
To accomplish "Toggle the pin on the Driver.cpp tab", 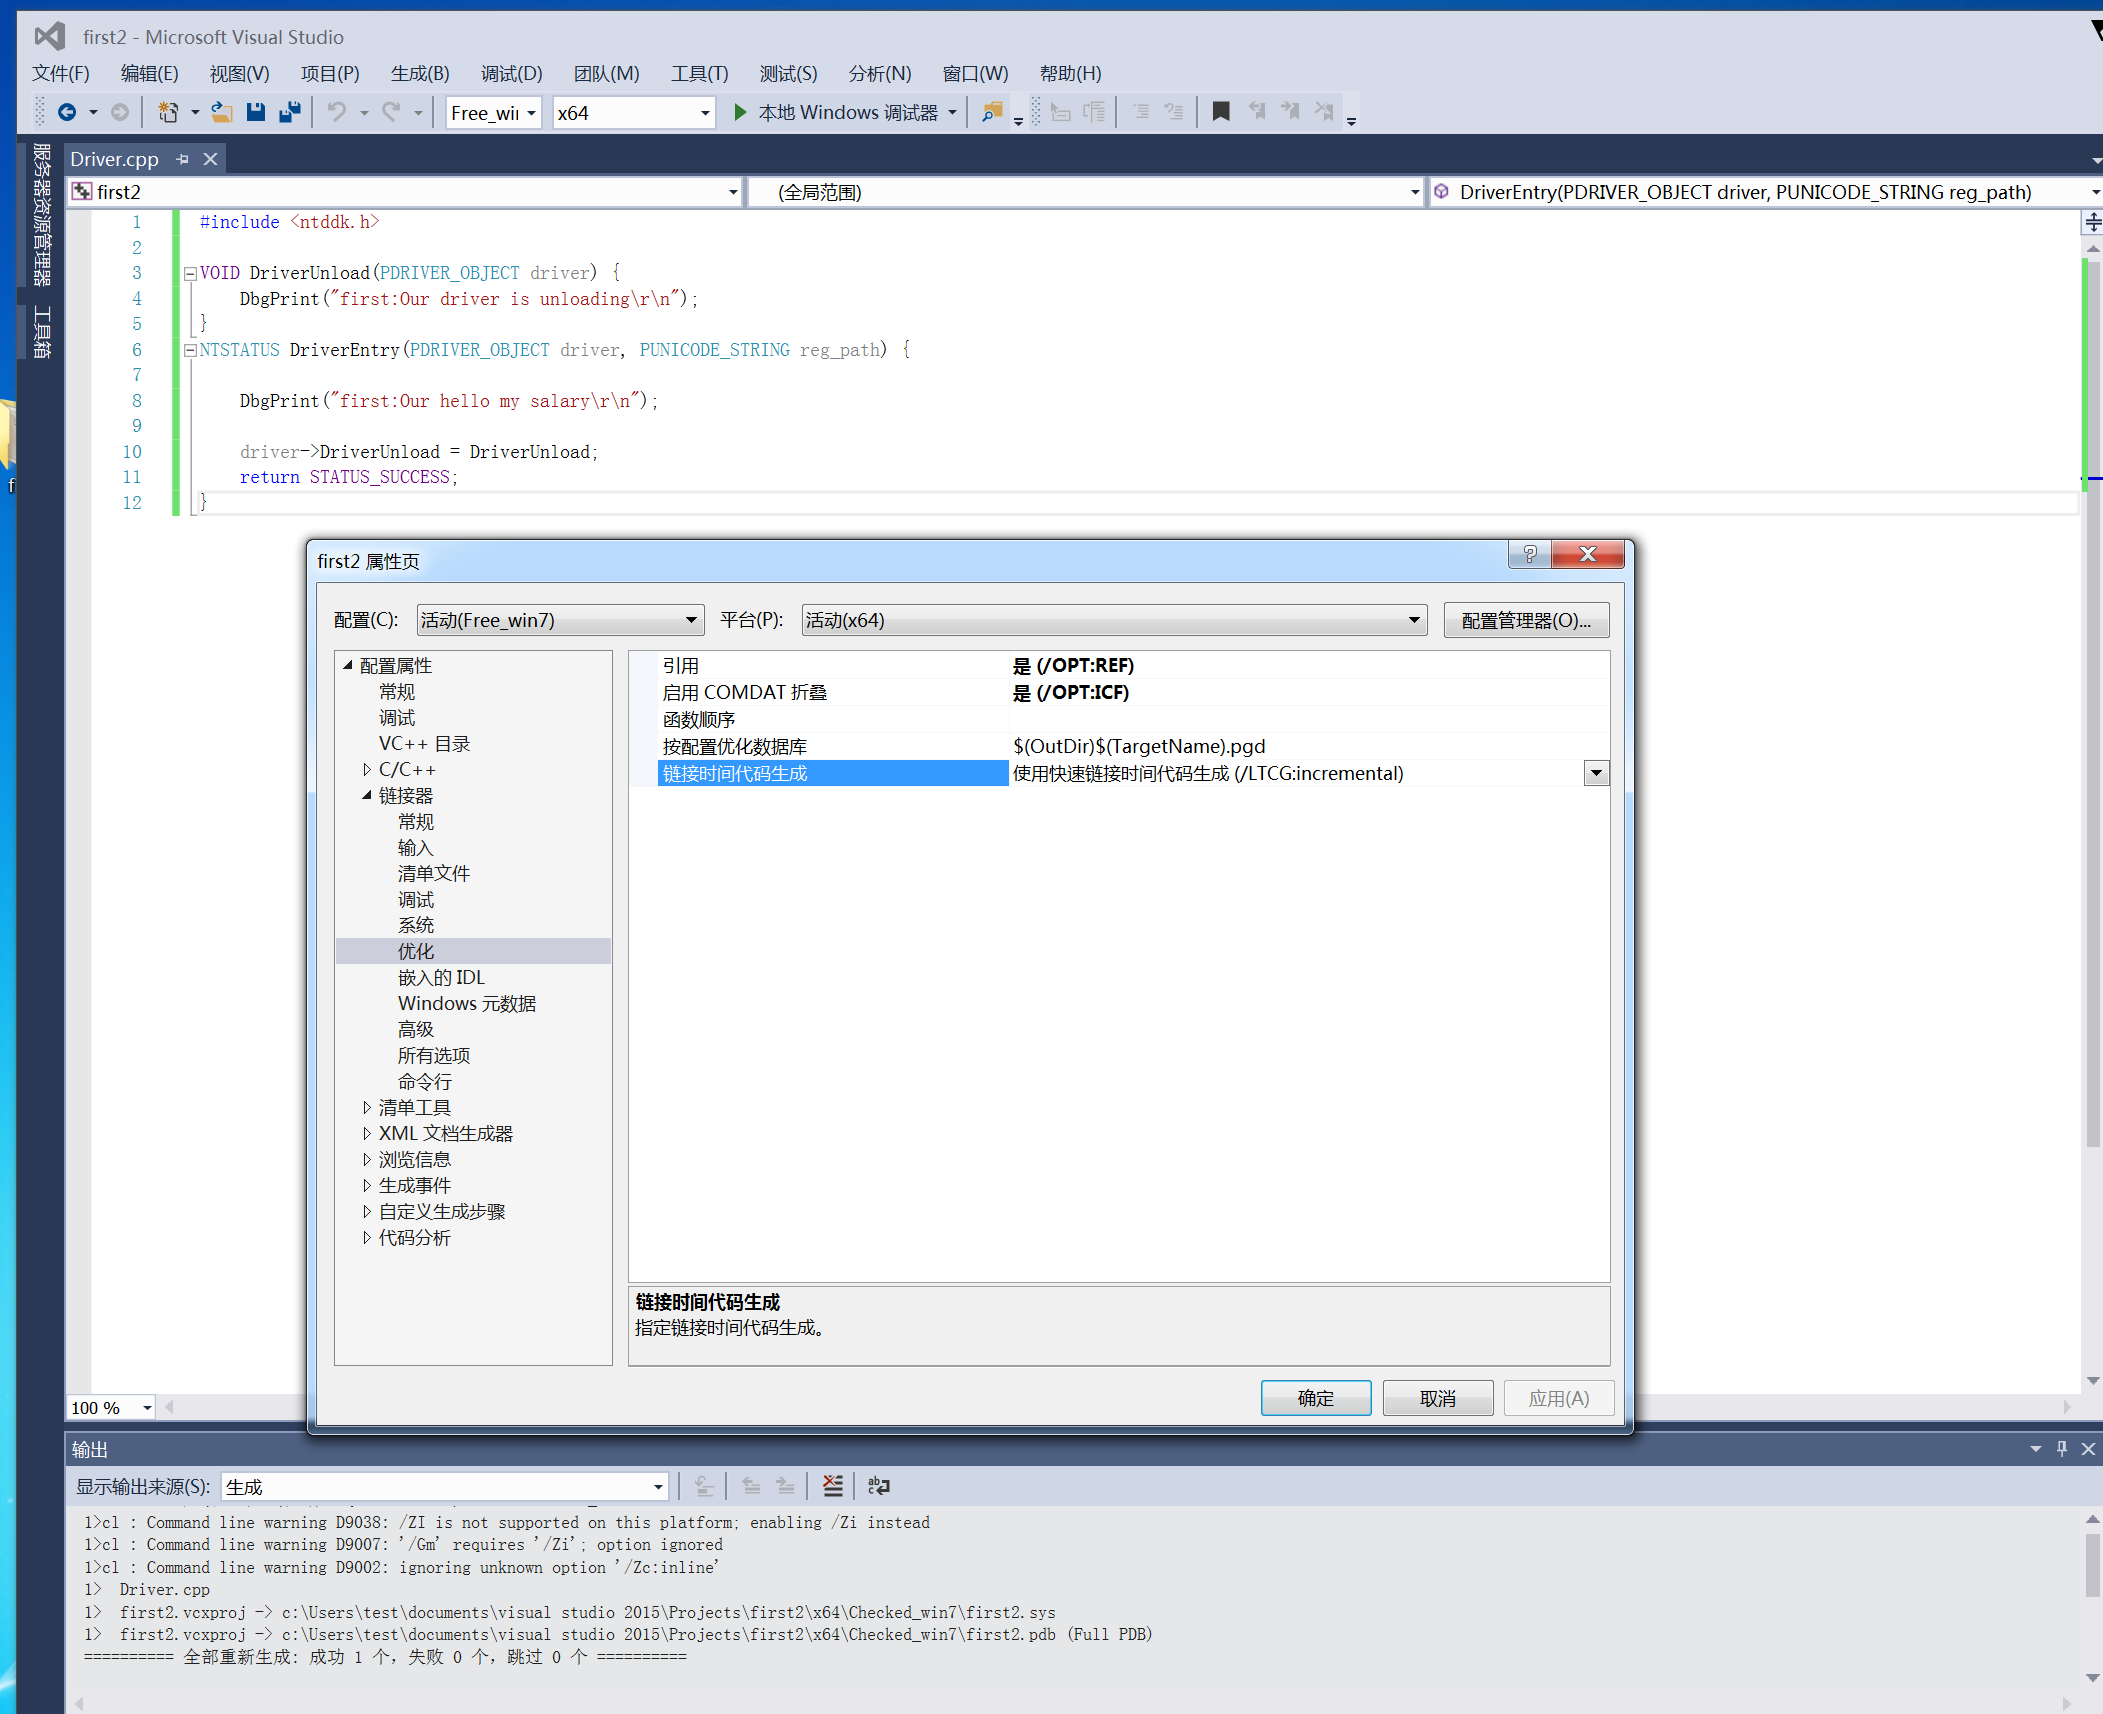I will coord(182,159).
